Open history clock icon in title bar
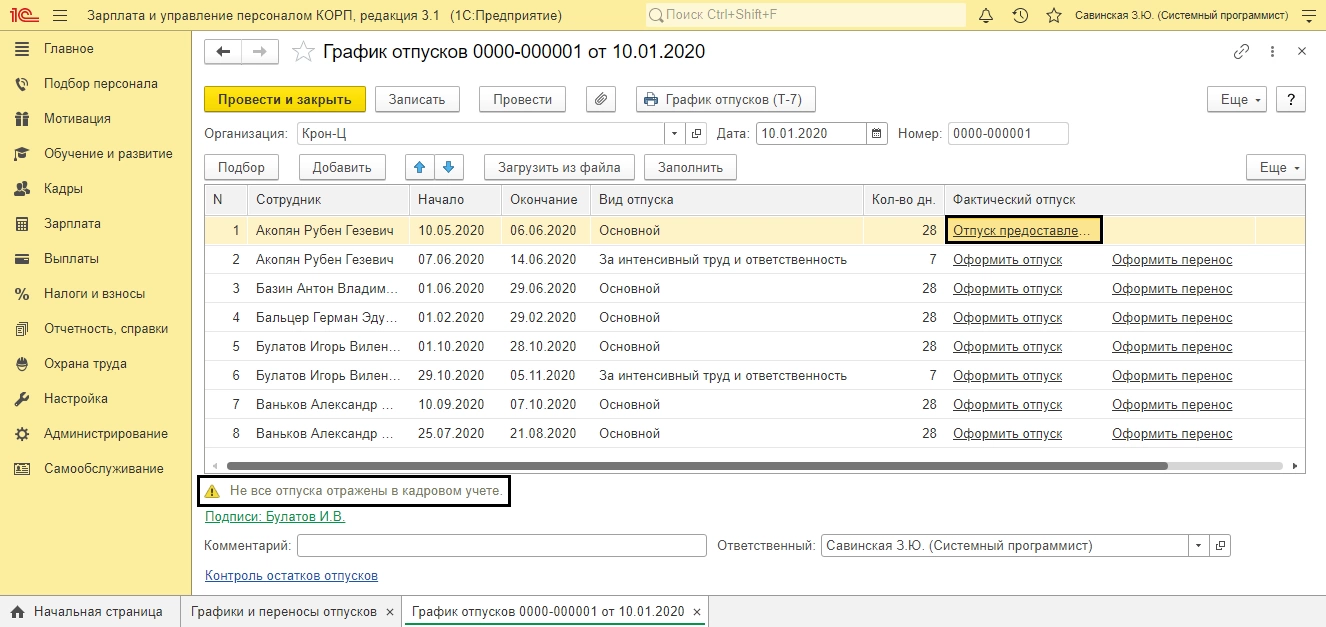The image size is (1326, 627). point(1020,16)
